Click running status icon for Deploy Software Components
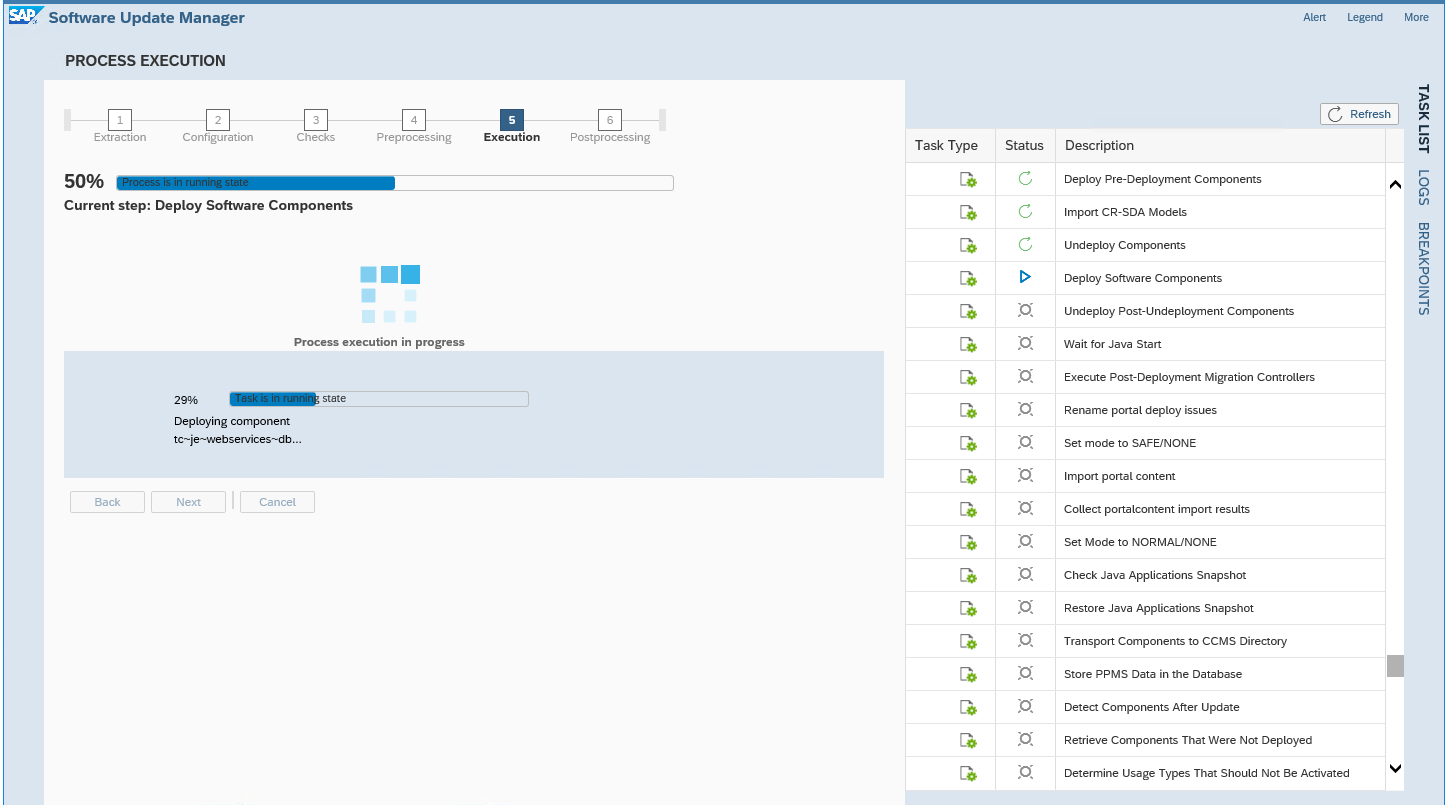Screen dimensions: 1447x805 coord(1025,277)
